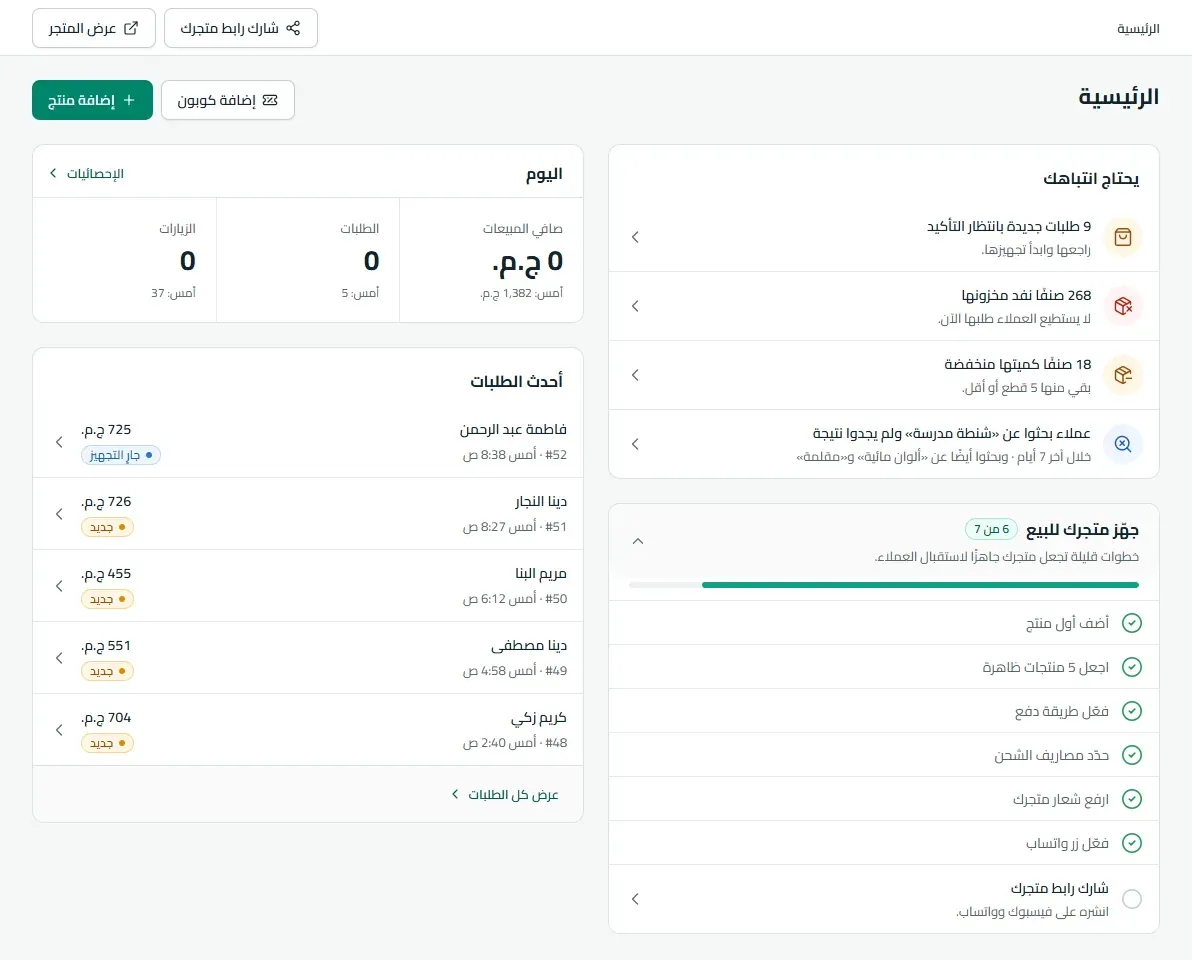The image size is (1192, 960).
Task: Click the جديد badge on order #51
Action: click(107, 528)
